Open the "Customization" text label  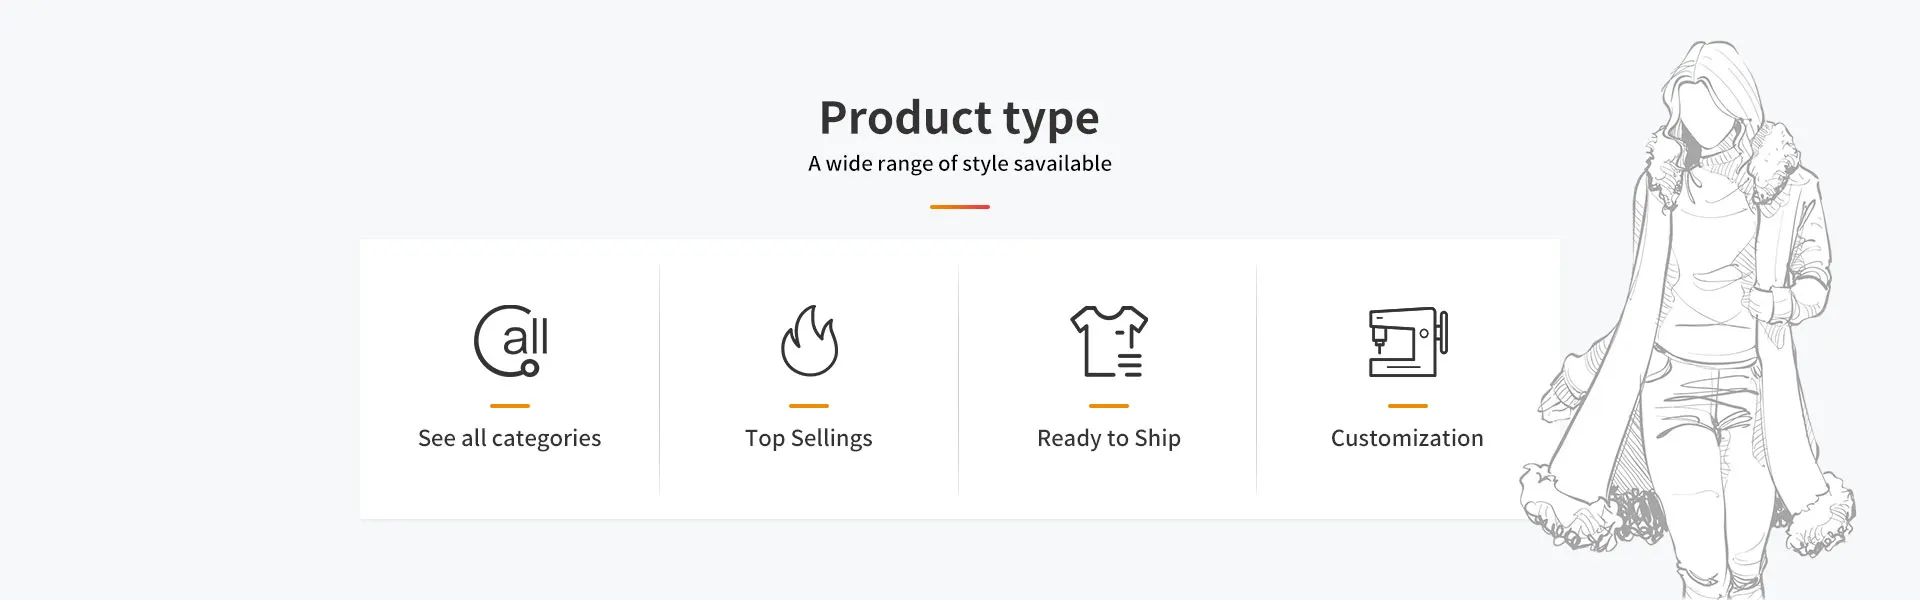(1407, 438)
